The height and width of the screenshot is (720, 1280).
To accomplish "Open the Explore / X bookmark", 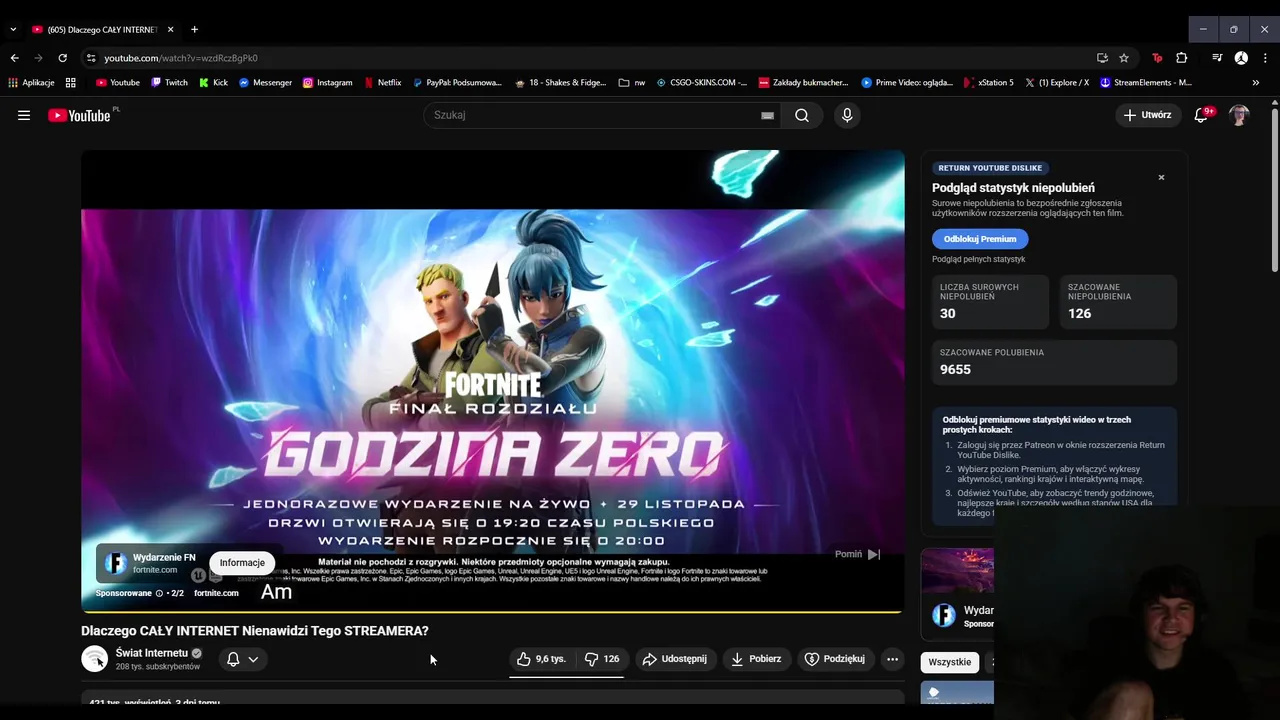I will [x=1057, y=83].
